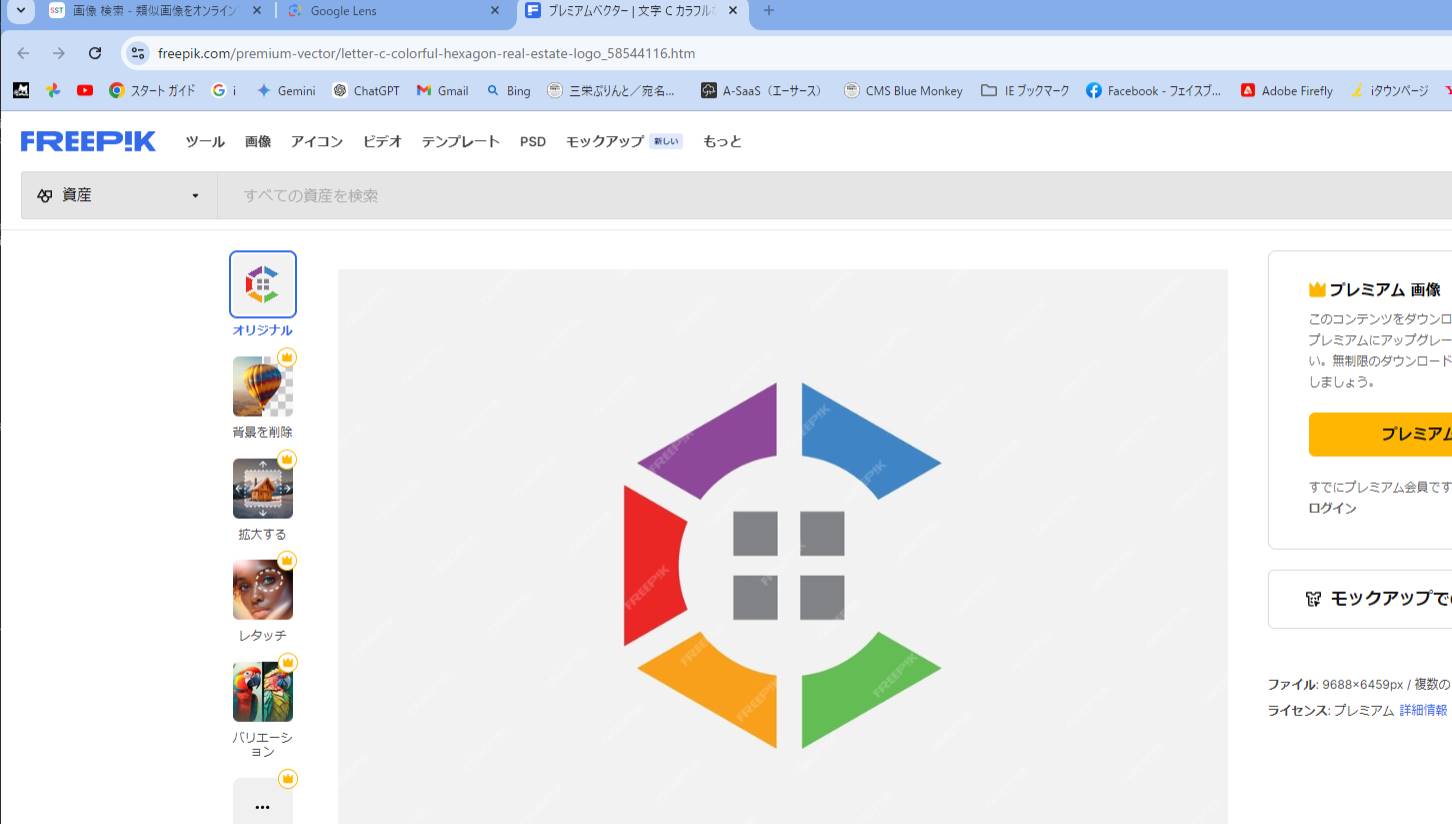1452x824 pixels.
Task: Open the Gemini bookmark
Action: [x=286, y=90]
